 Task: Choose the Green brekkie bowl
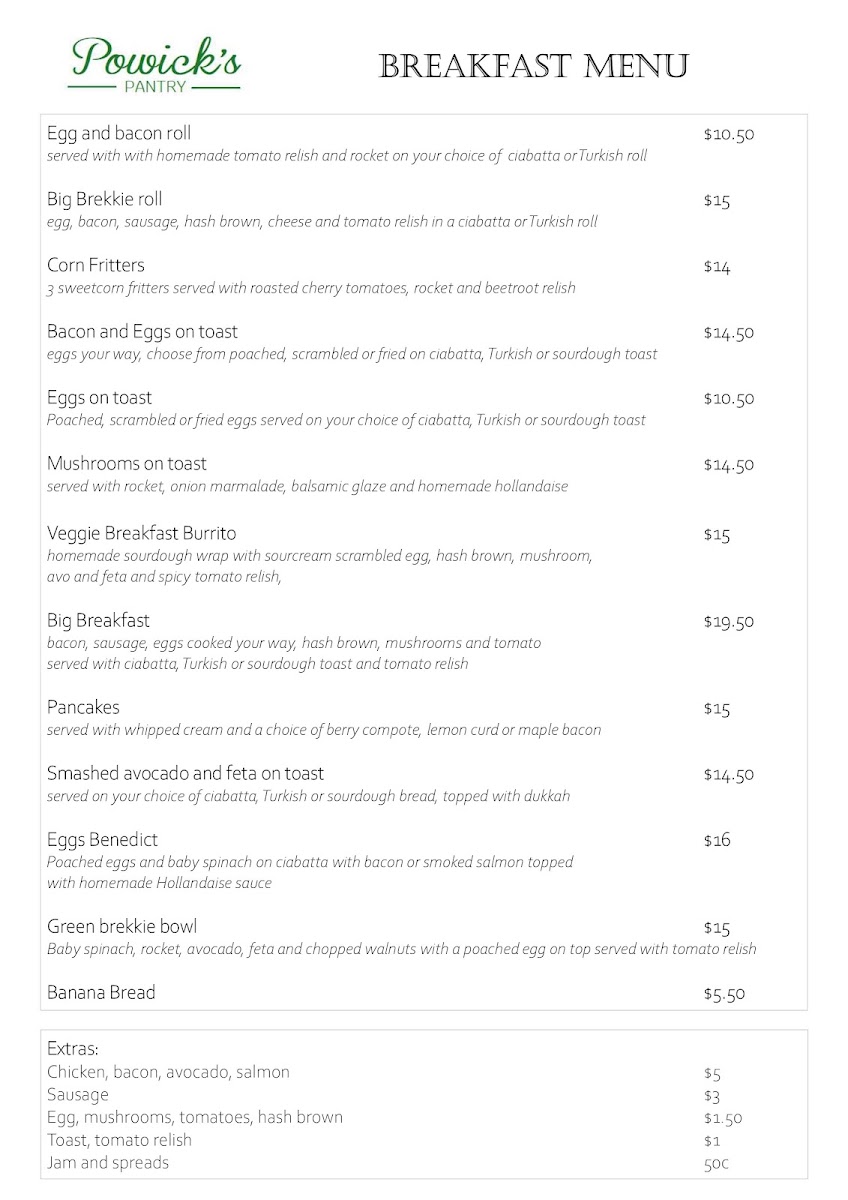[122, 926]
